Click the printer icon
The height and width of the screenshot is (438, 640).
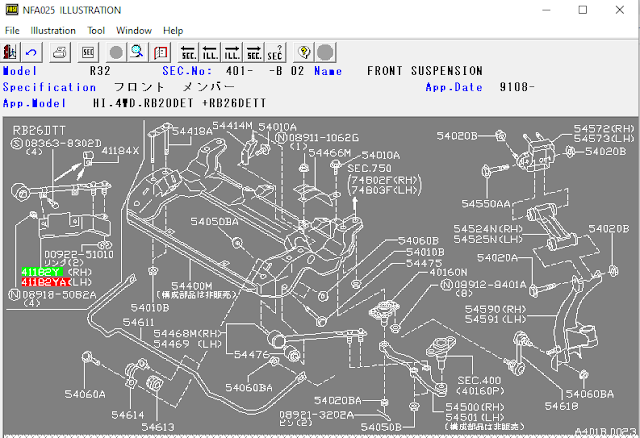pos(60,53)
